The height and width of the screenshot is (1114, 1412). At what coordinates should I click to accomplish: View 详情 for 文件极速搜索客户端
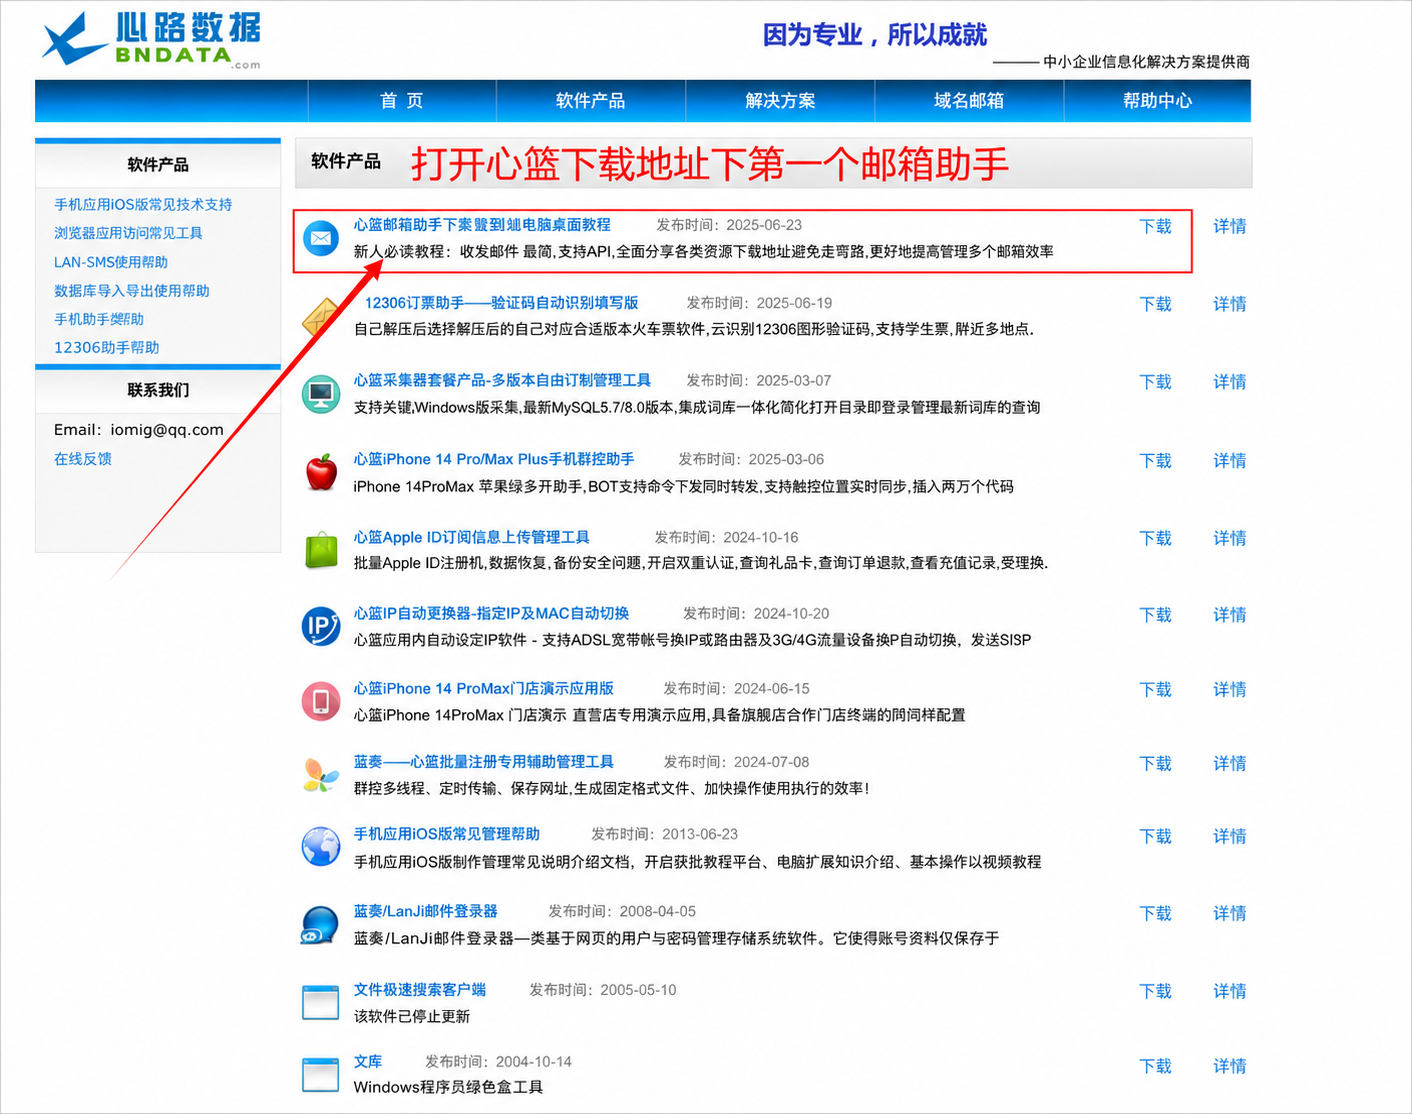pos(1230,991)
